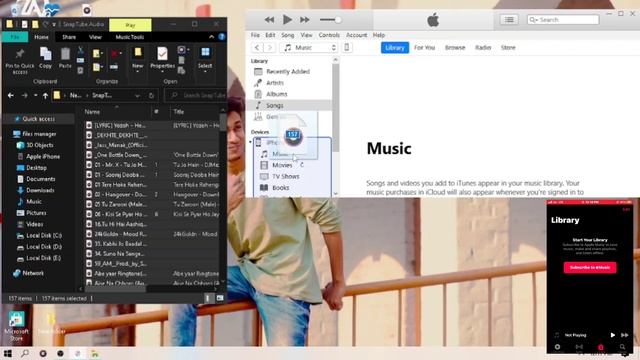This screenshot has height=360, width=640.
Task: Click the iPhone device icon in iTunes toolbar
Action: (347, 47)
